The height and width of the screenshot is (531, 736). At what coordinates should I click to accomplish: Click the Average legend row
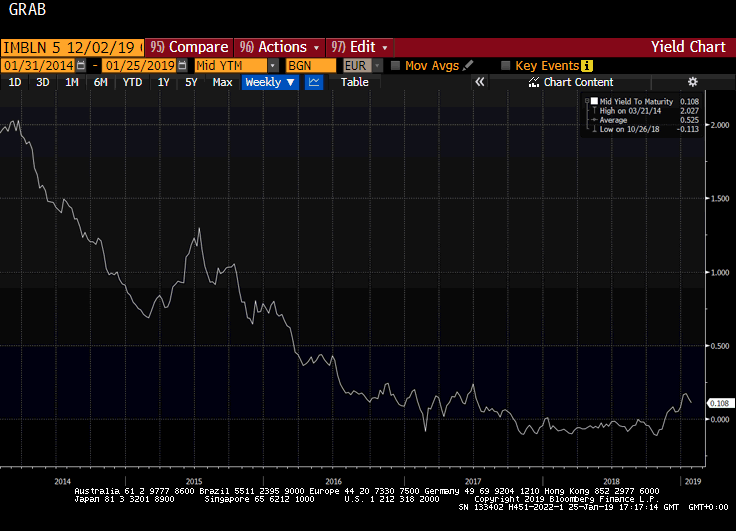click(x=645, y=120)
